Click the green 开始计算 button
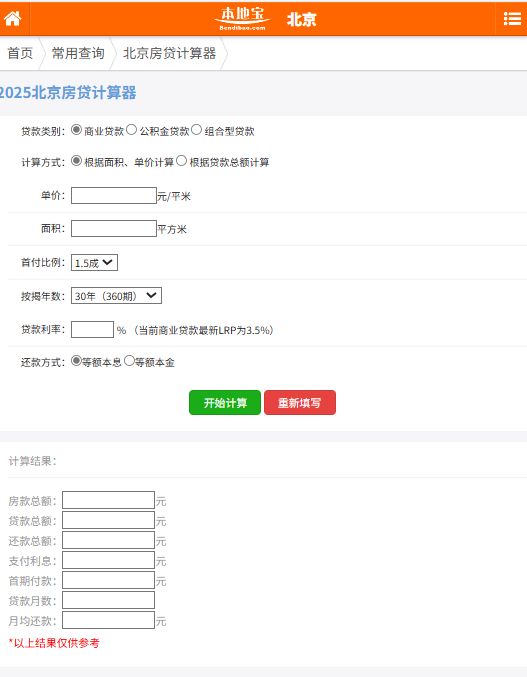Viewport: 527px width, 677px height. pyautogui.click(x=225, y=402)
